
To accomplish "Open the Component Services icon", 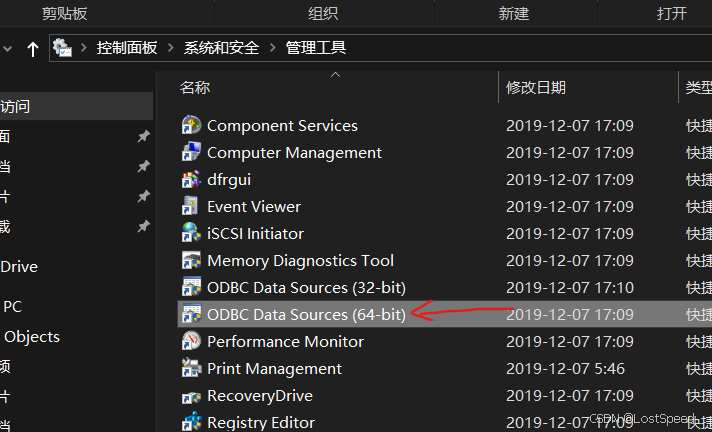I will pyautogui.click(x=191, y=126).
